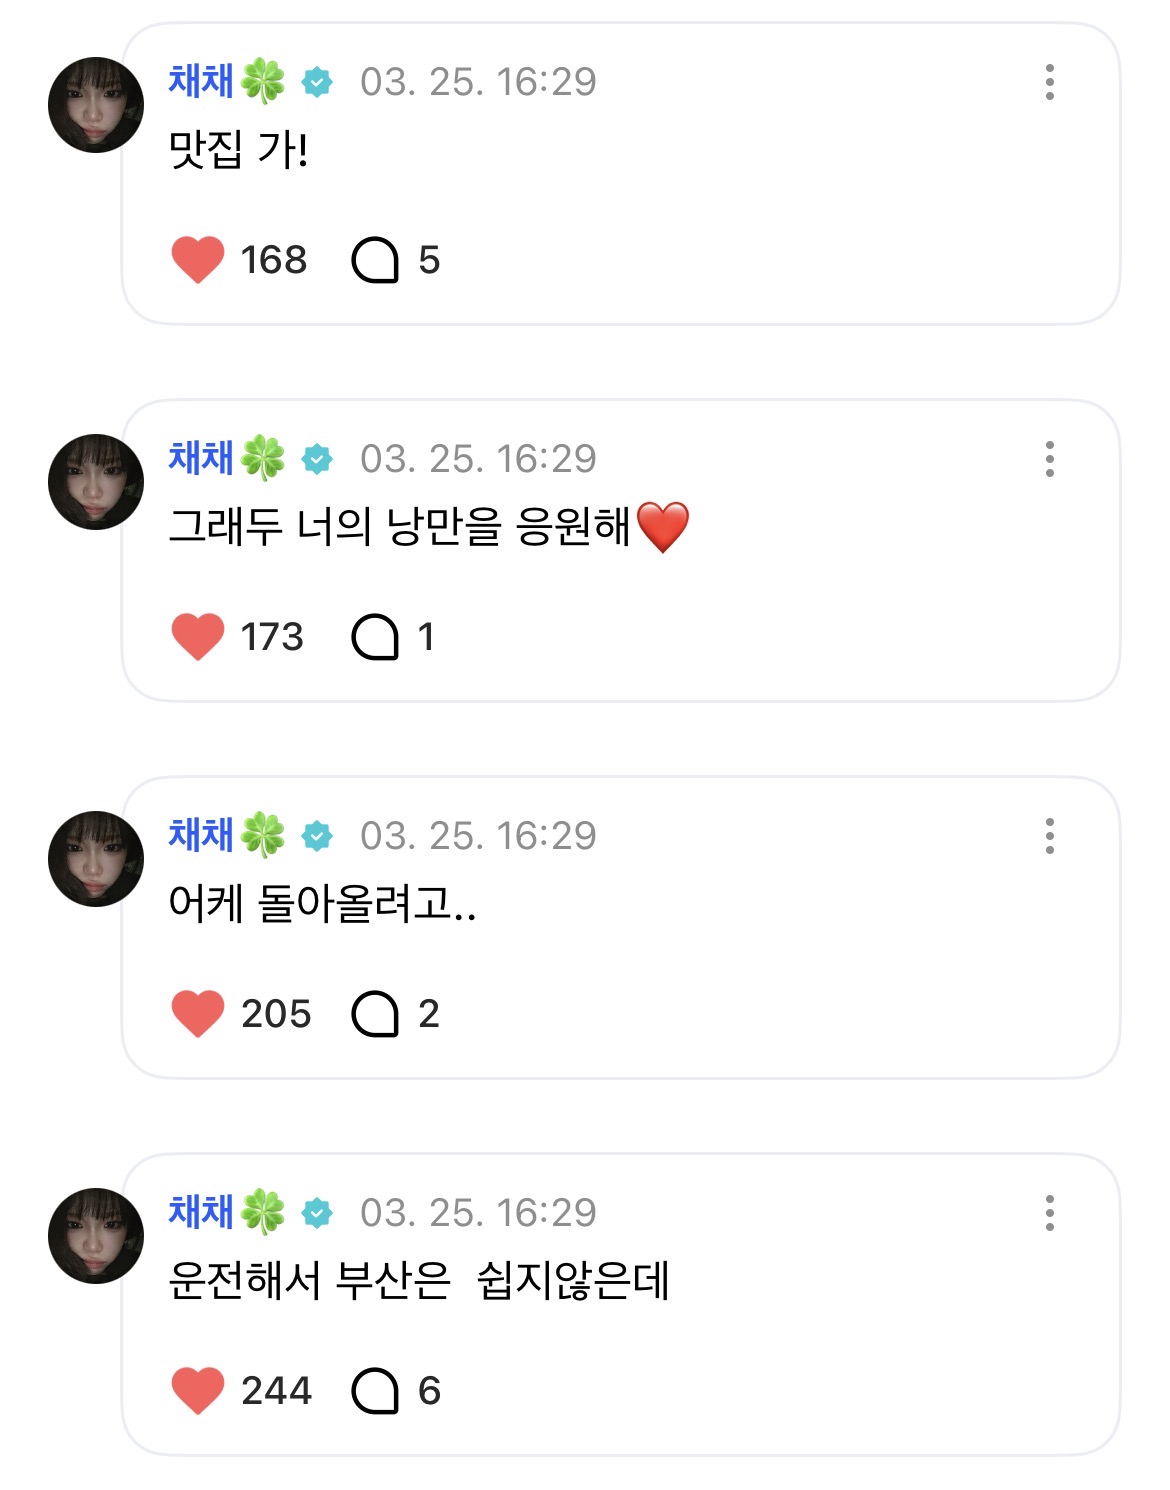The height and width of the screenshot is (1490, 1170).
Task: Open comments on '맛집 가!' post
Action: (x=375, y=260)
